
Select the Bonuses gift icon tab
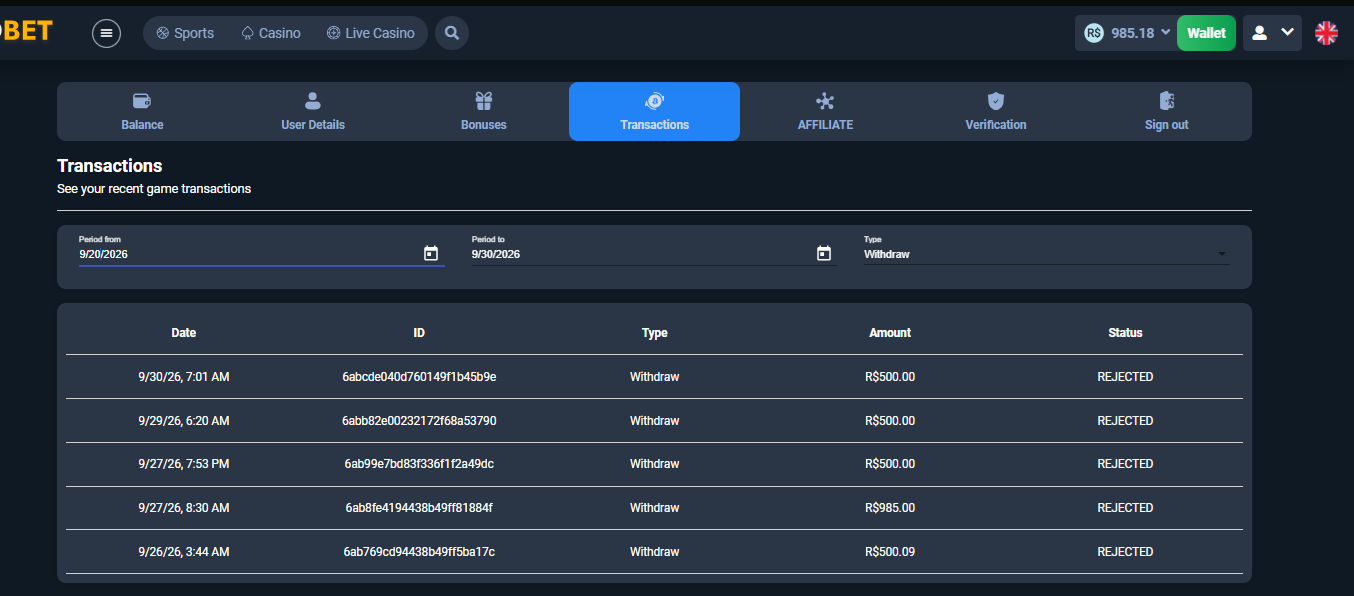pos(484,111)
